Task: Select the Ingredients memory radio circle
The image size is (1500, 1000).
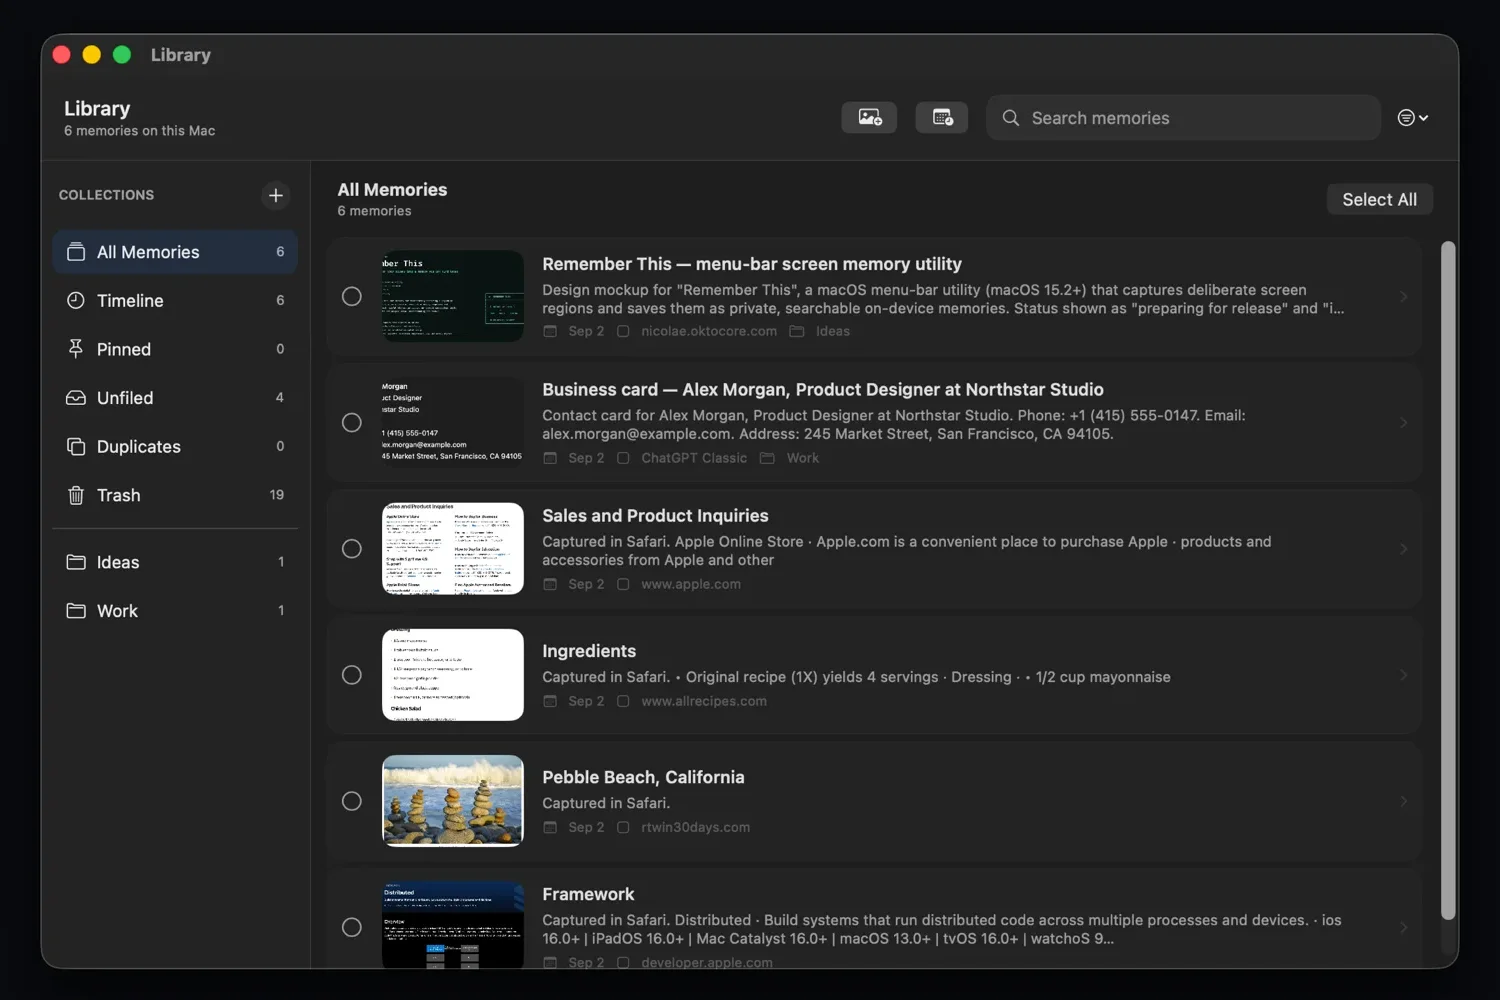Action: 352,675
